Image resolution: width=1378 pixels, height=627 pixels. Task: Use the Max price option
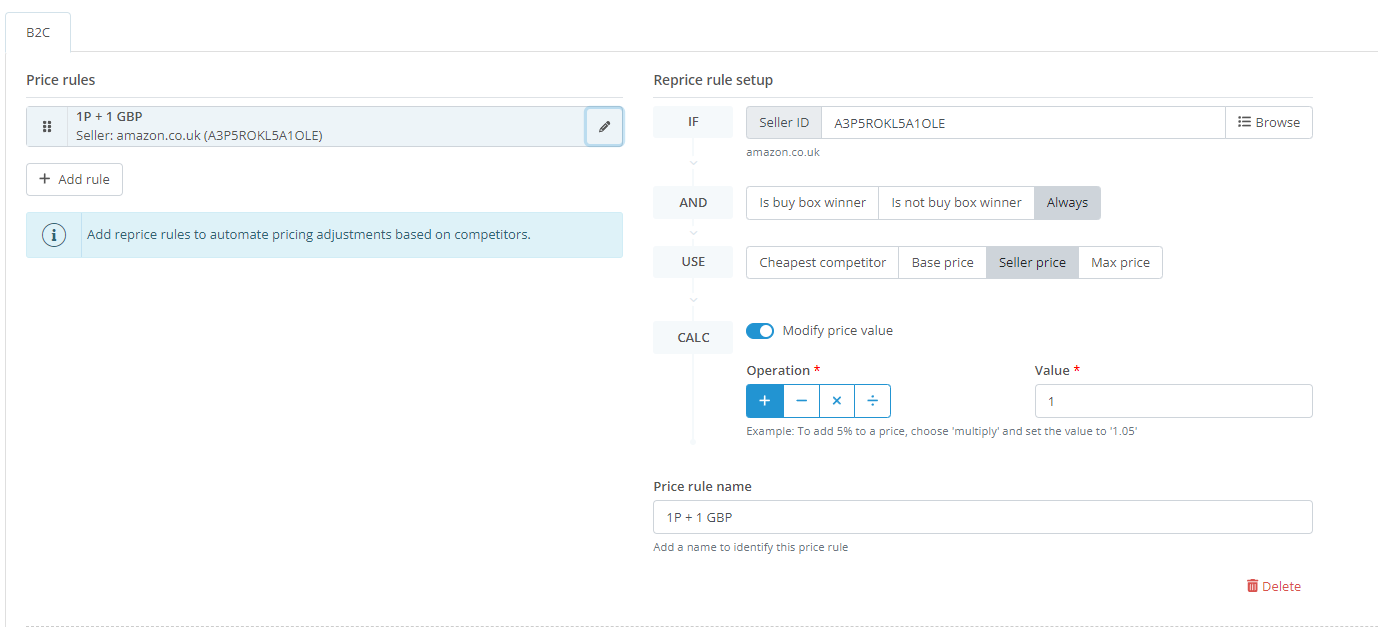tap(1120, 263)
